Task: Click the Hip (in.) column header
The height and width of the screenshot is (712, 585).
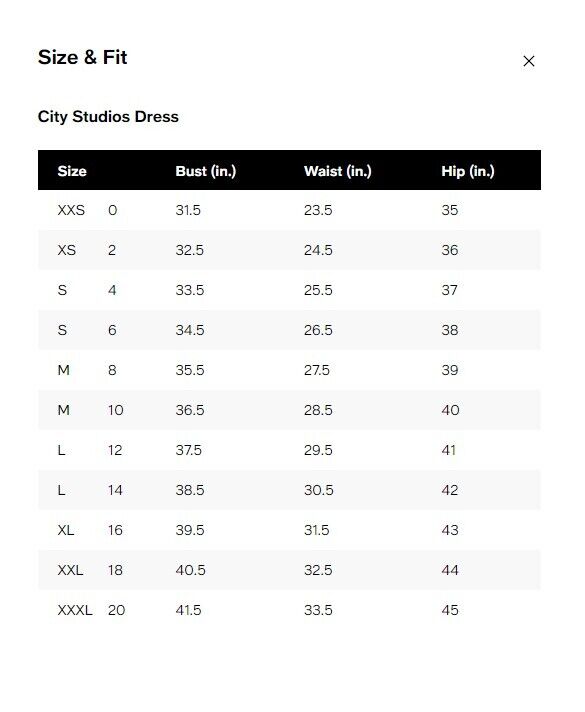Action: (x=468, y=171)
